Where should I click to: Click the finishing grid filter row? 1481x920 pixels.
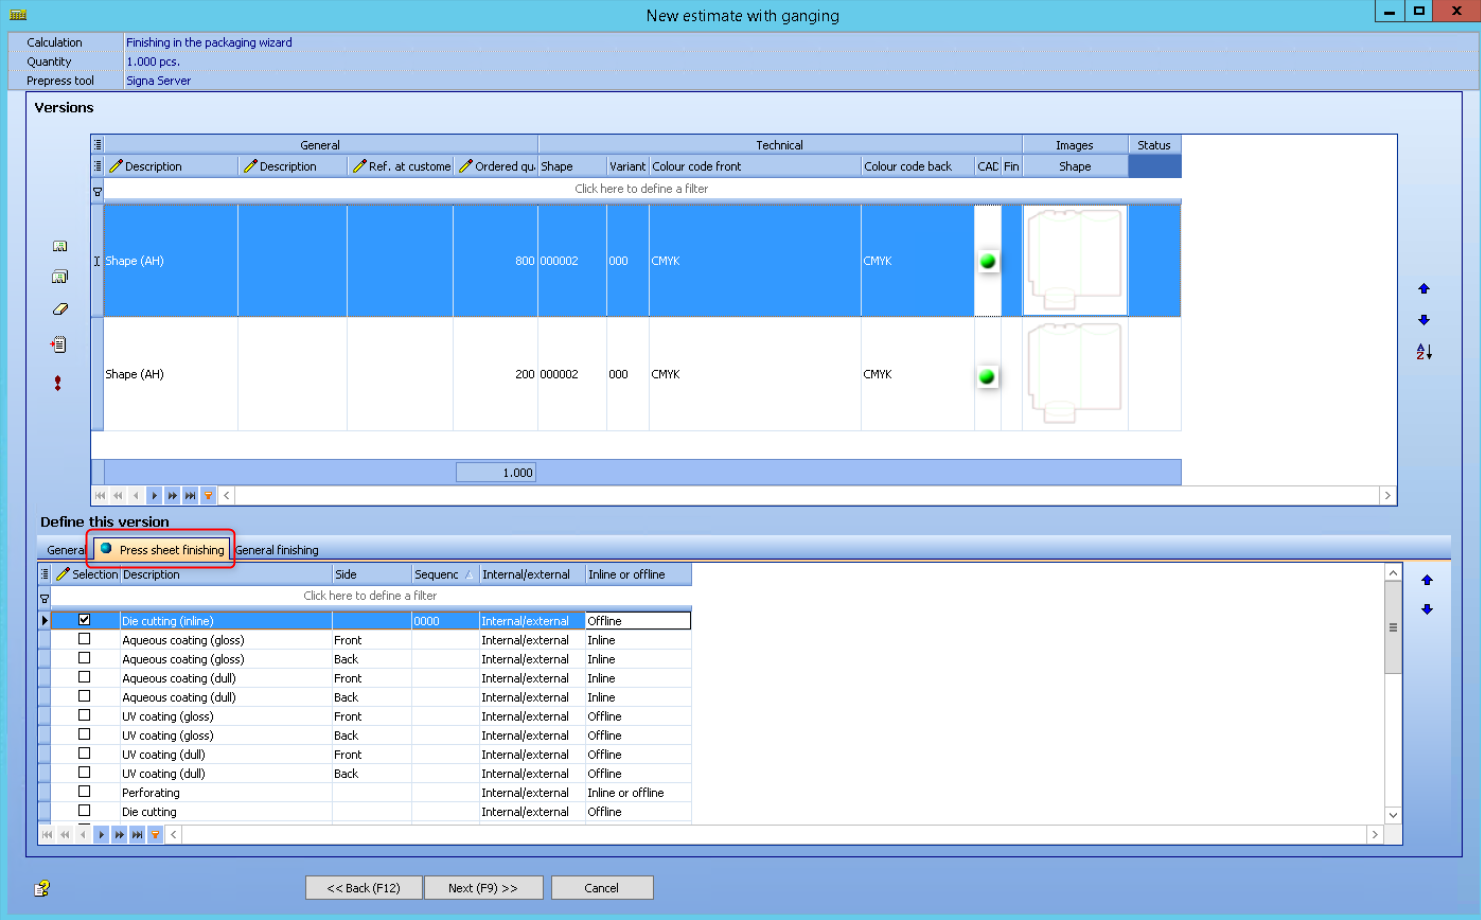(x=370, y=596)
